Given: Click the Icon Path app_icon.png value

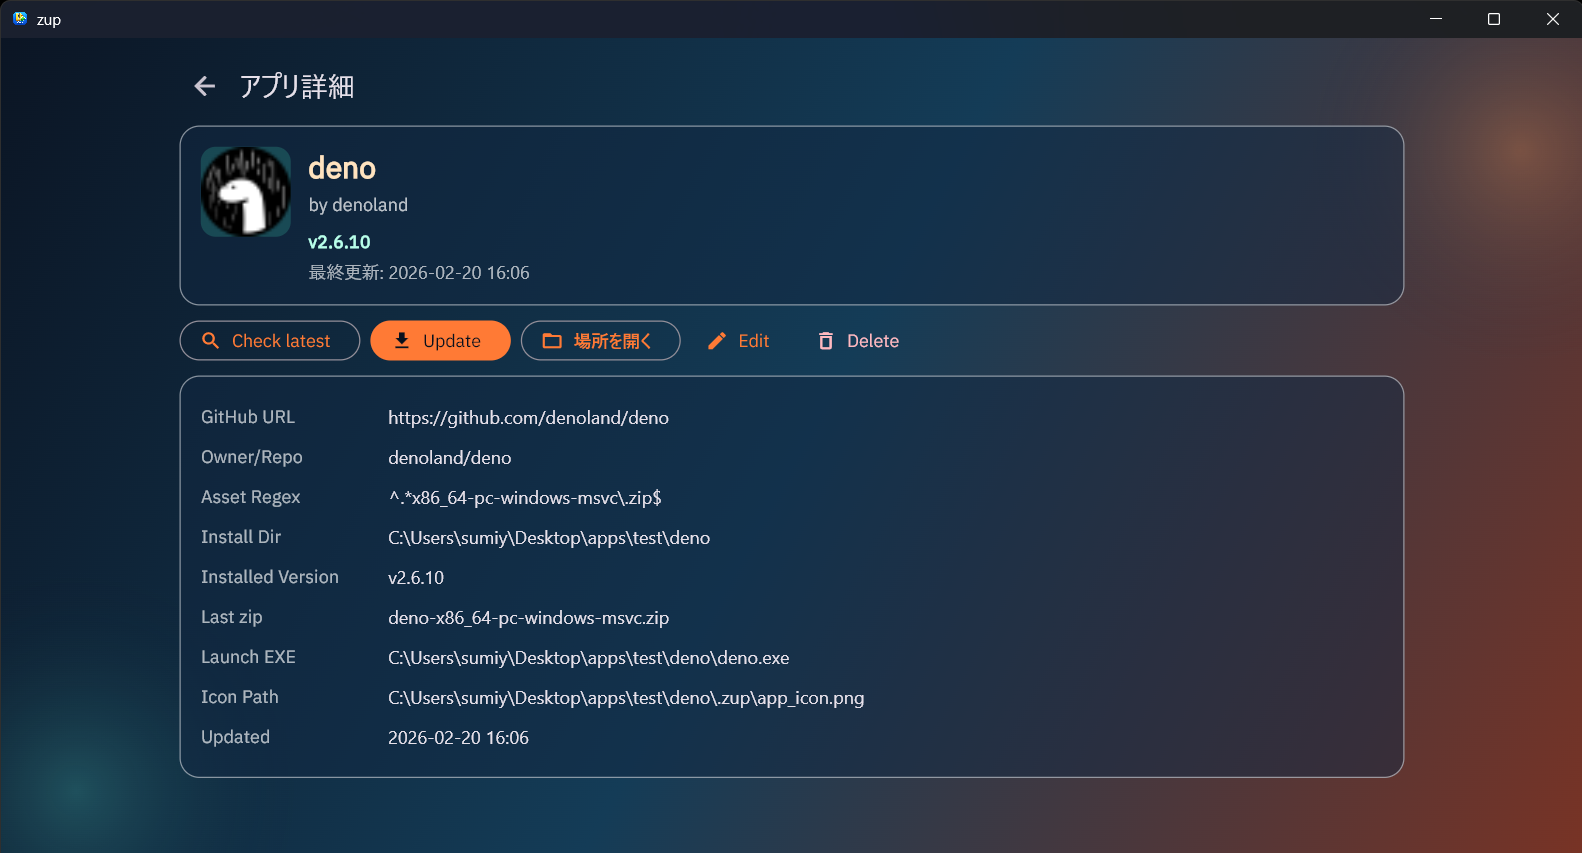Looking at the screenshot, I should click(x=626, y=698).
